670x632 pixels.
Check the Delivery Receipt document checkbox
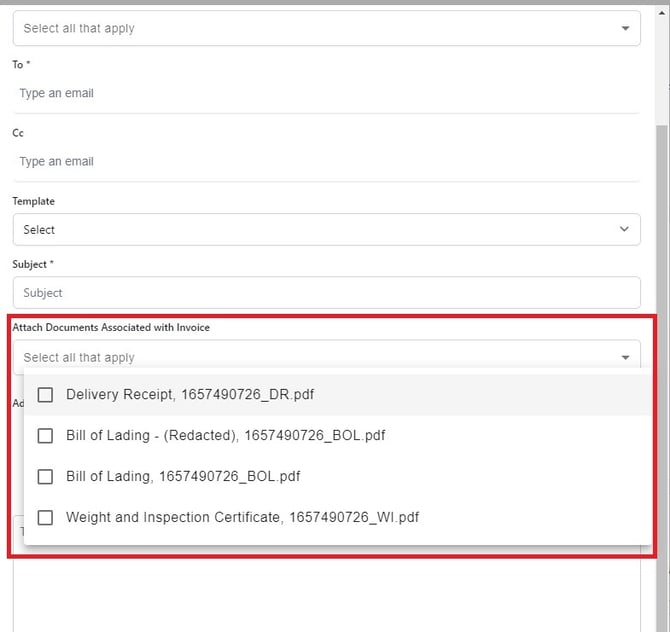[45, 394]
